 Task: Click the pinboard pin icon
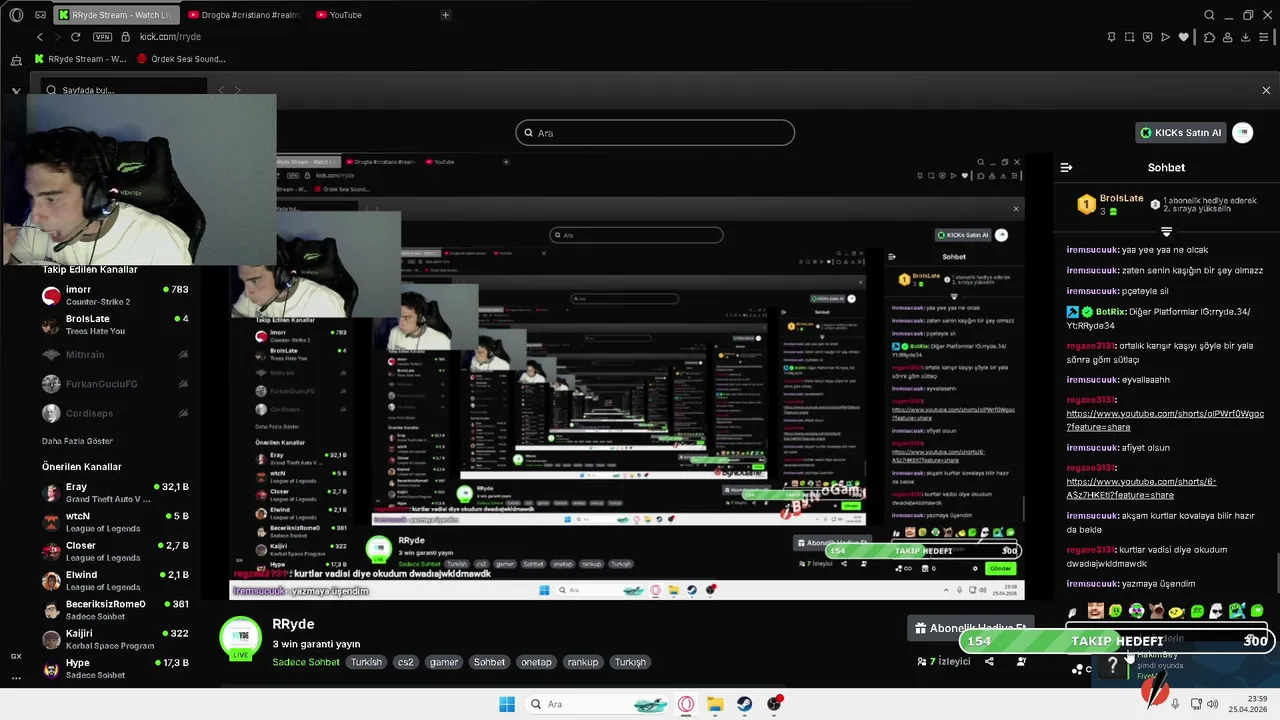(1111, 37)
